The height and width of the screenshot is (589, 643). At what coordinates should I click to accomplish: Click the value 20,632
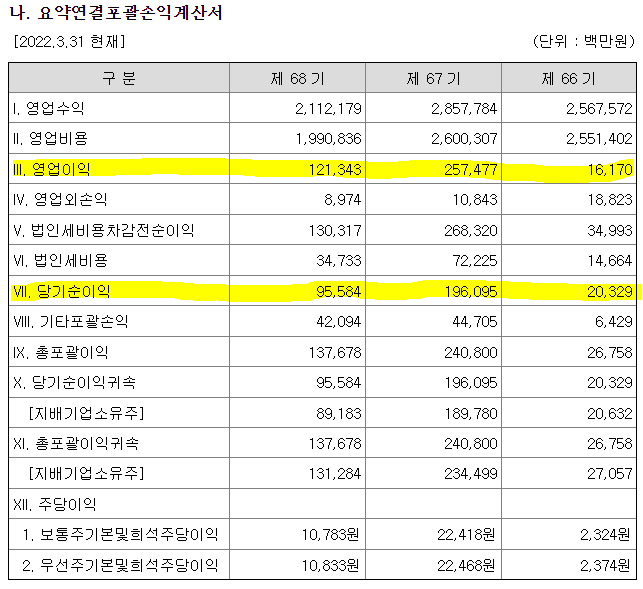coord(610,413)
